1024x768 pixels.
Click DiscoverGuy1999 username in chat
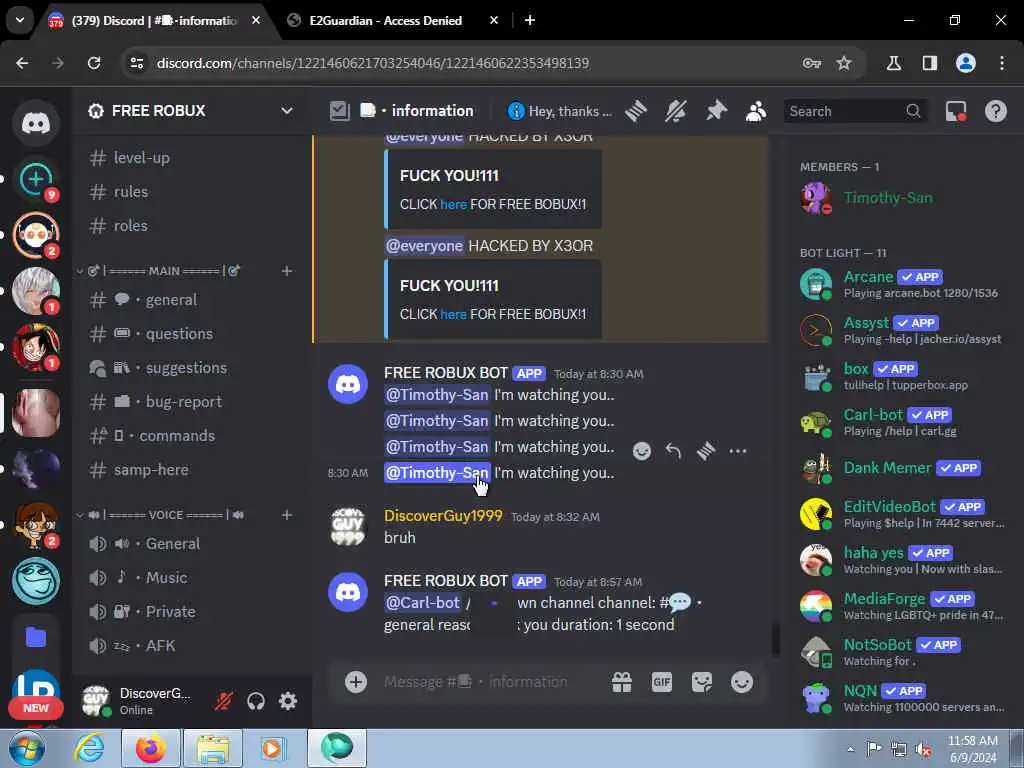pos(443,516)
